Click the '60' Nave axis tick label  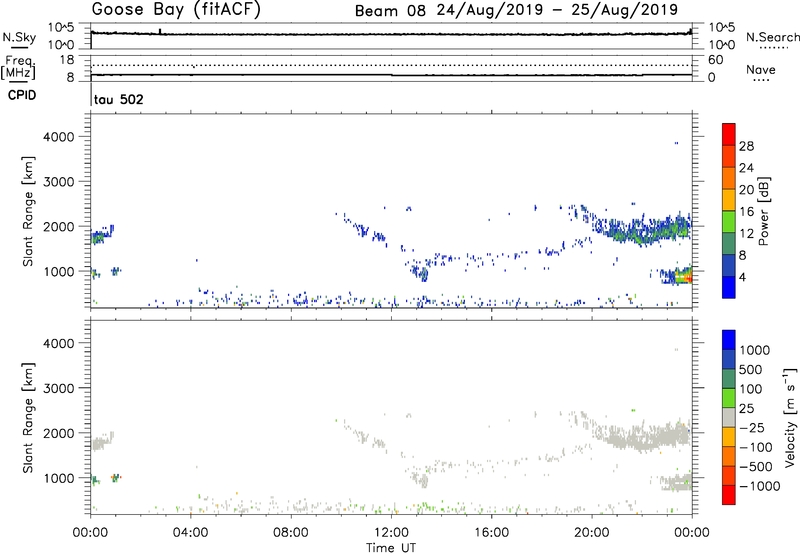[716, 60]
